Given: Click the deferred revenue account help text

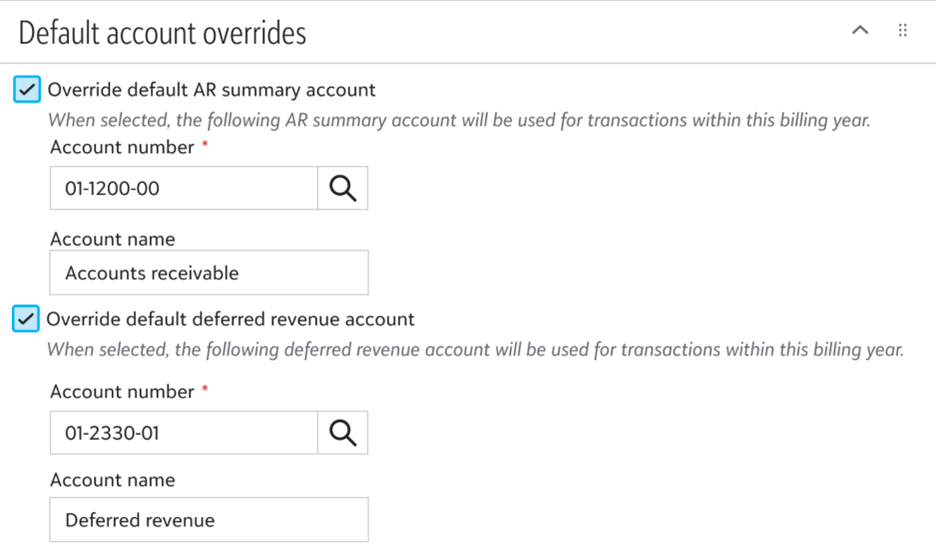Looking at the screenshot, I should (x=476, y=350).
